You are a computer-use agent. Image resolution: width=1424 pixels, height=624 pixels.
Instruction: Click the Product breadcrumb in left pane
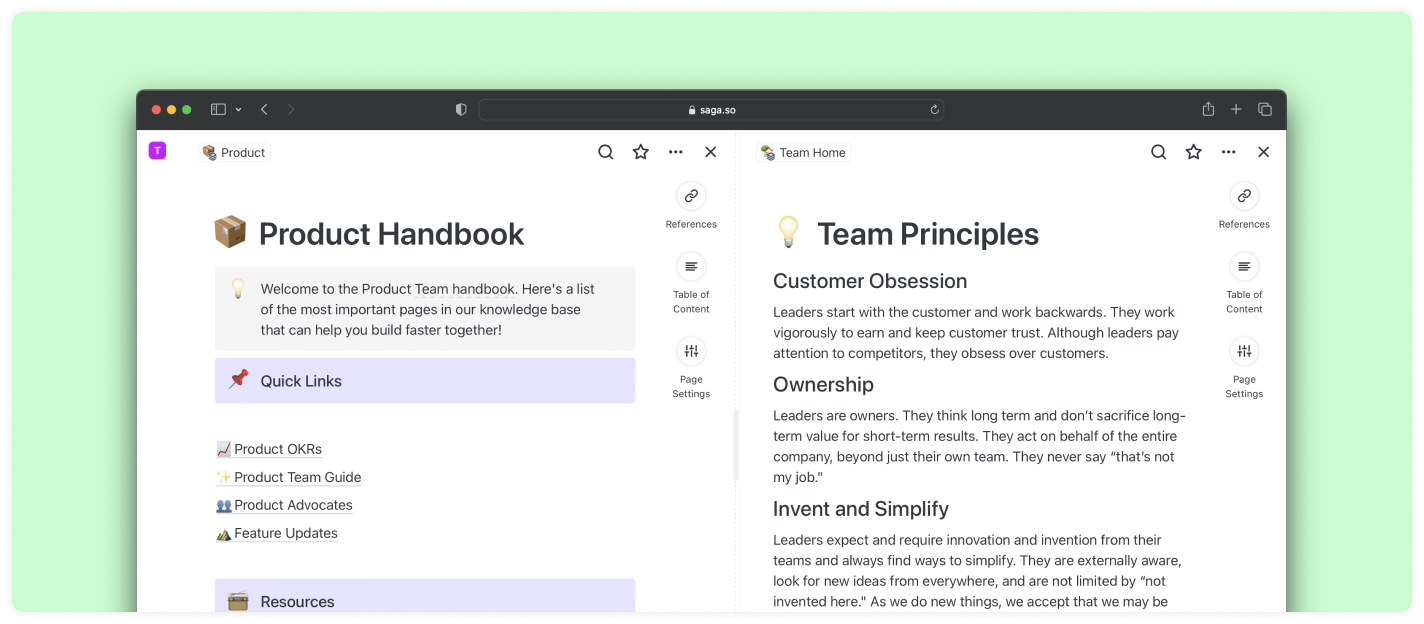point(235,153)
